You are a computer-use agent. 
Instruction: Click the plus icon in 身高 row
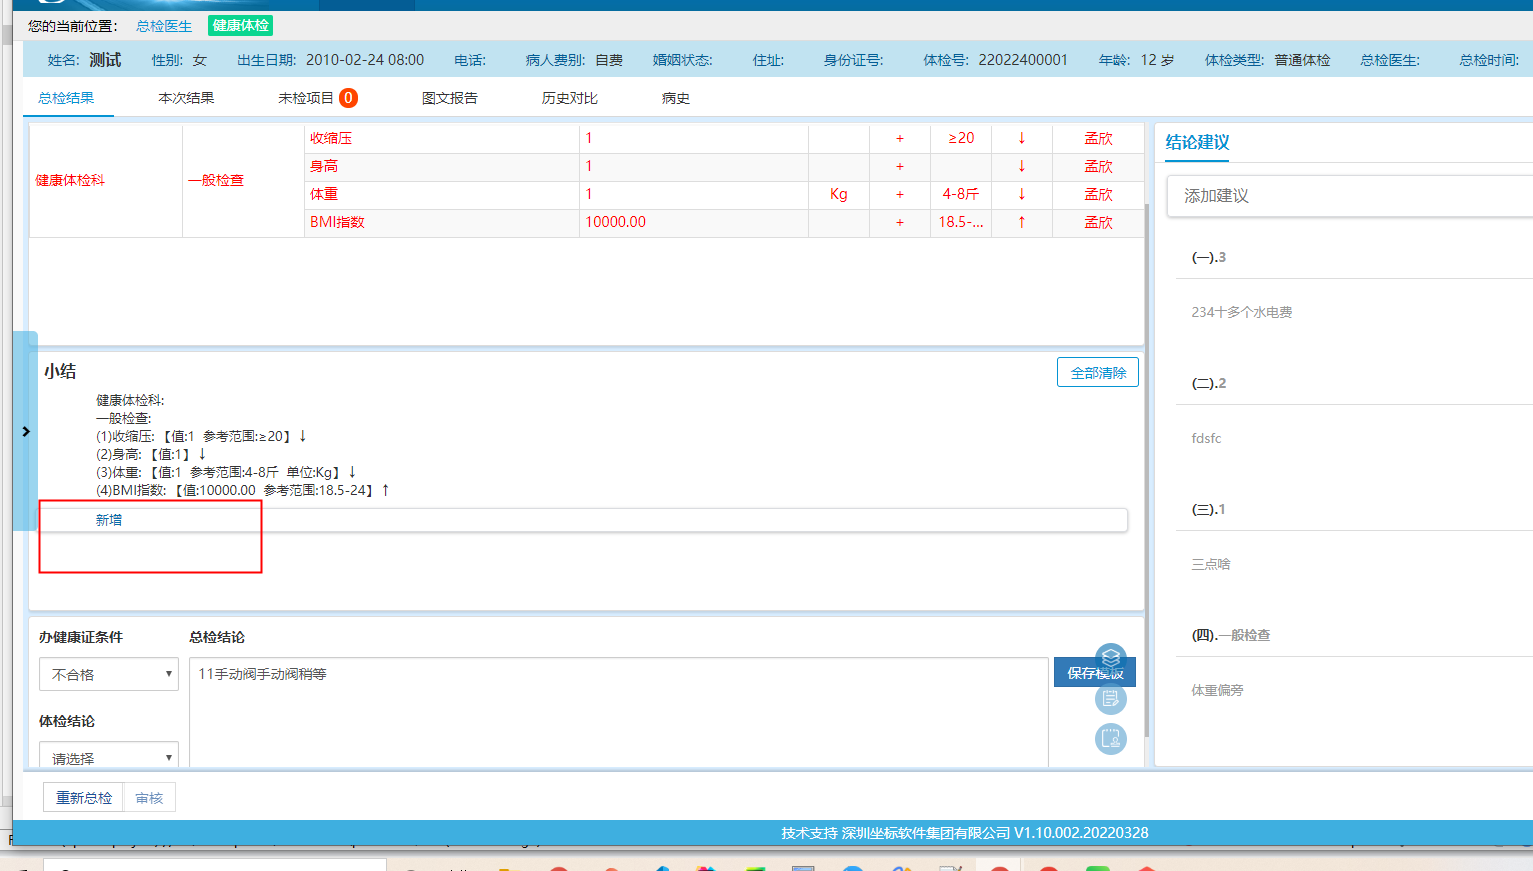tap(900, 167)
